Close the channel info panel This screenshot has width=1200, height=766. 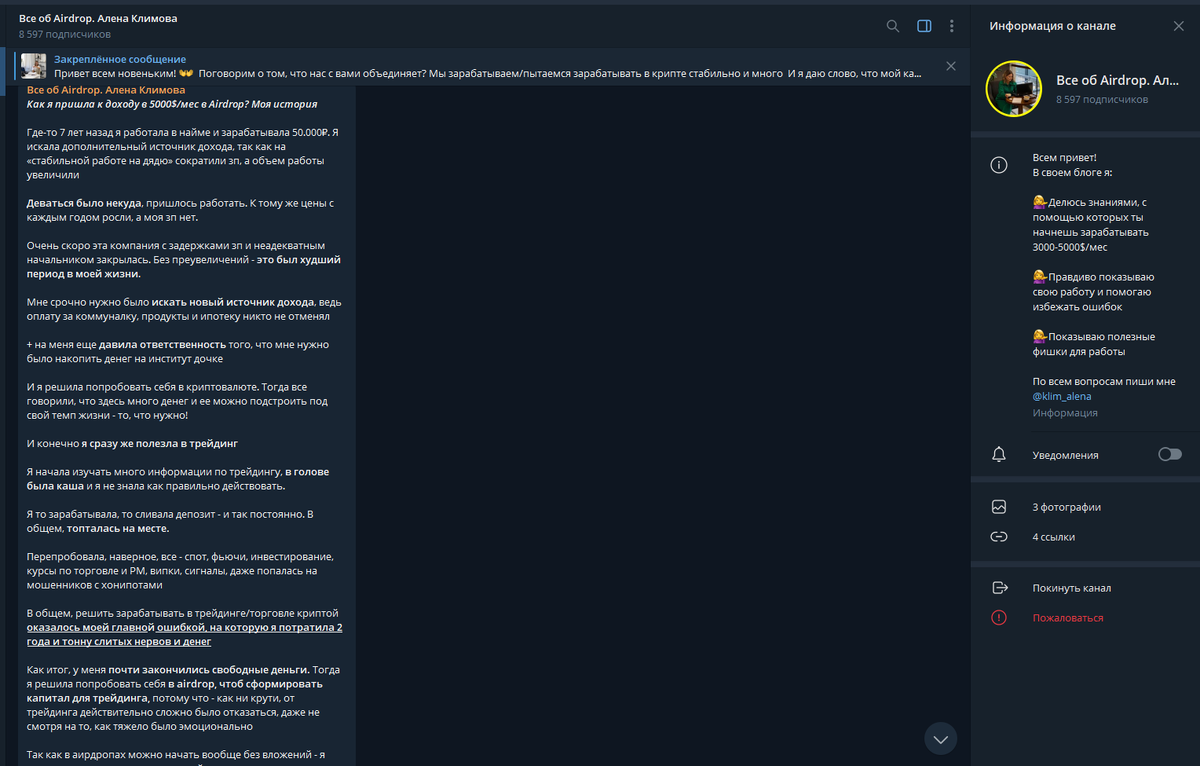[1178, 26]
